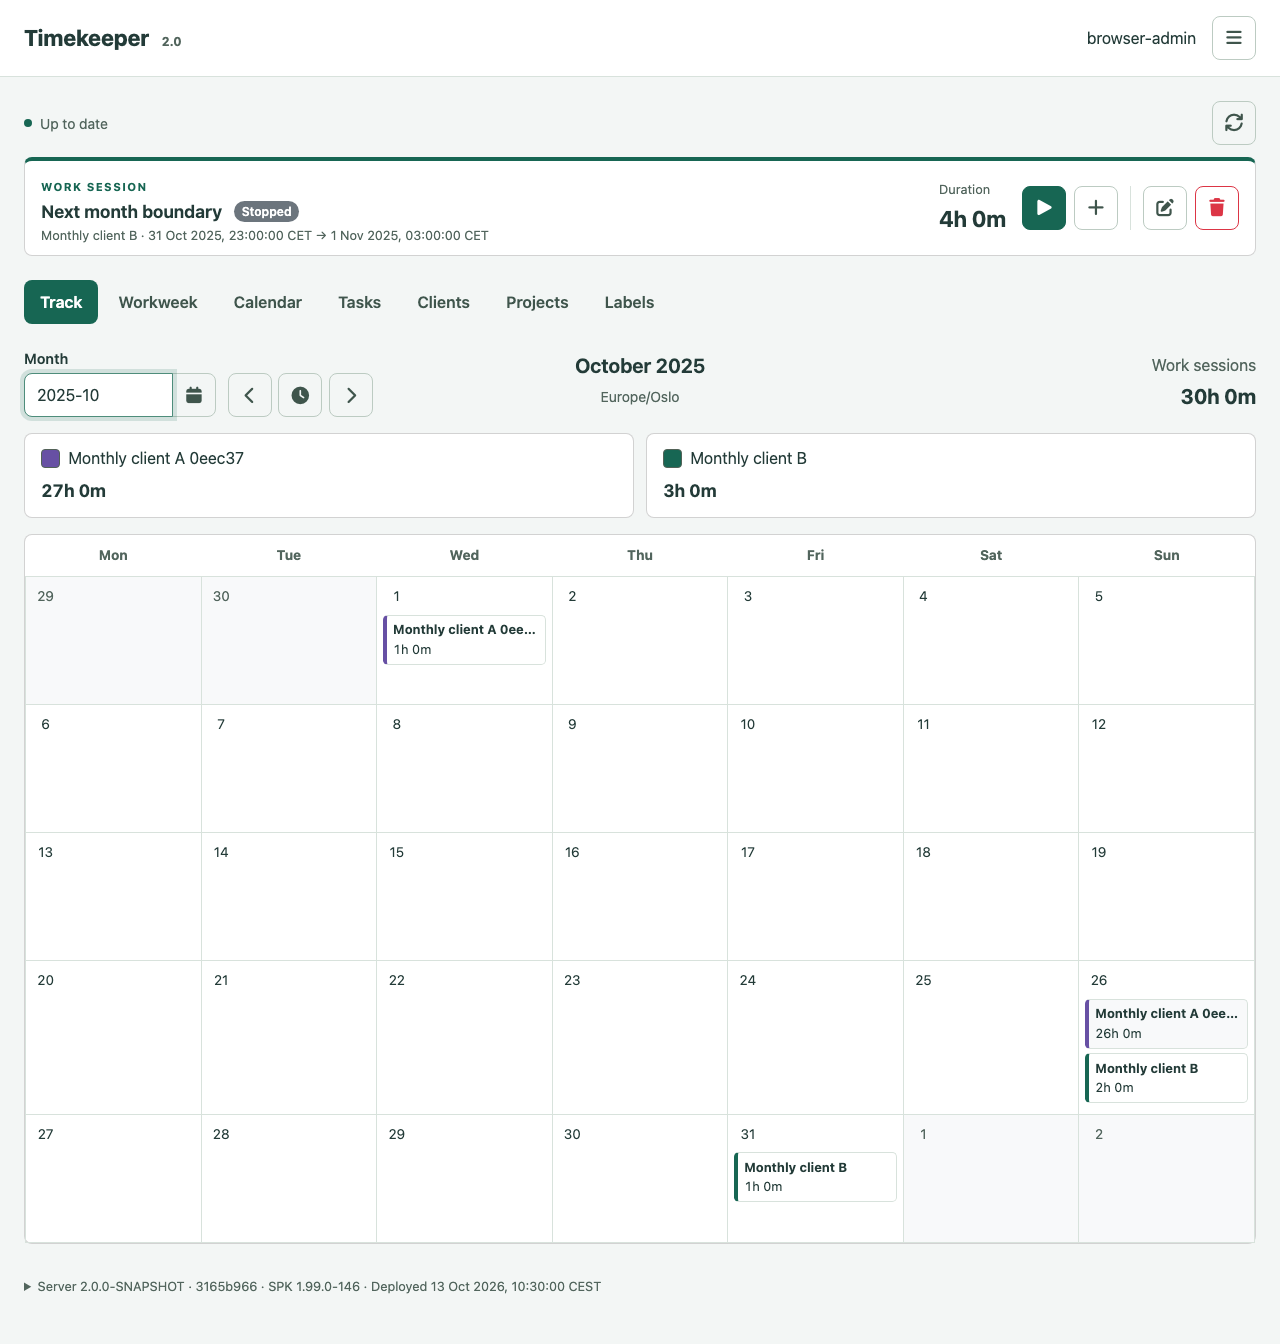Viewport: 1280px width, 1344px height.
Task: Delete the work session with trash icon
Action: pyautogui.click(x=1217, y=208)
